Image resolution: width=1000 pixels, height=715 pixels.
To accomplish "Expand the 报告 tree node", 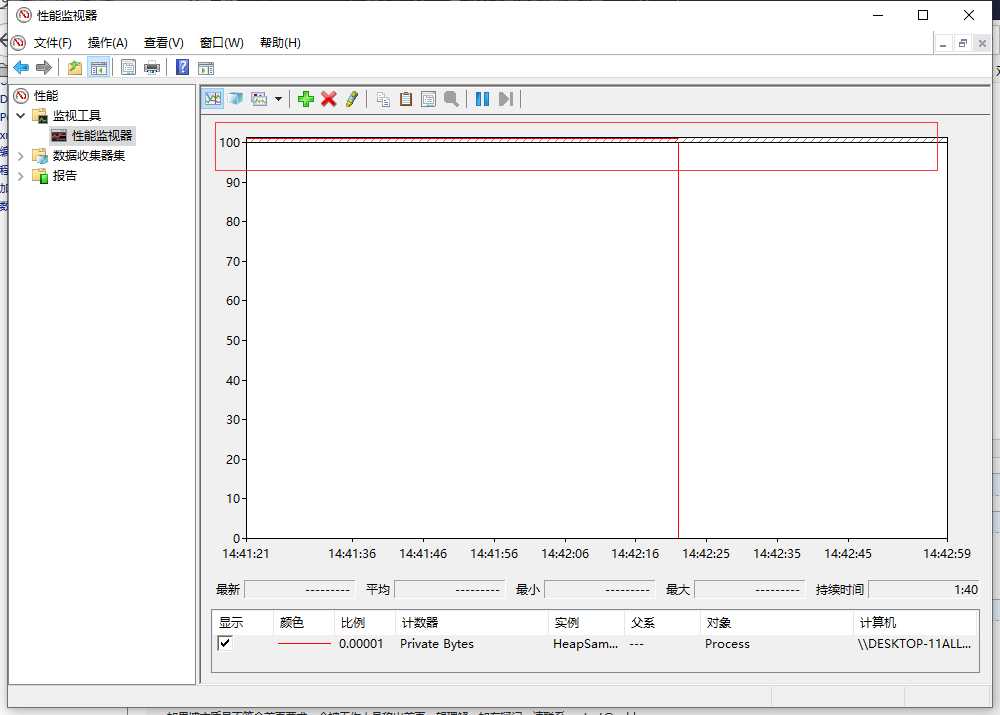I will point(20,176).
